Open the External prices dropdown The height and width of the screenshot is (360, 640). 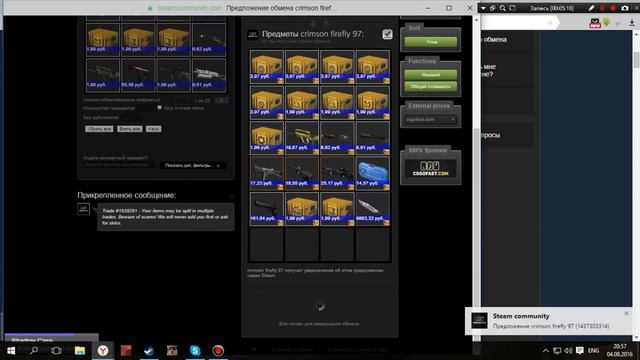click(431, 120)
